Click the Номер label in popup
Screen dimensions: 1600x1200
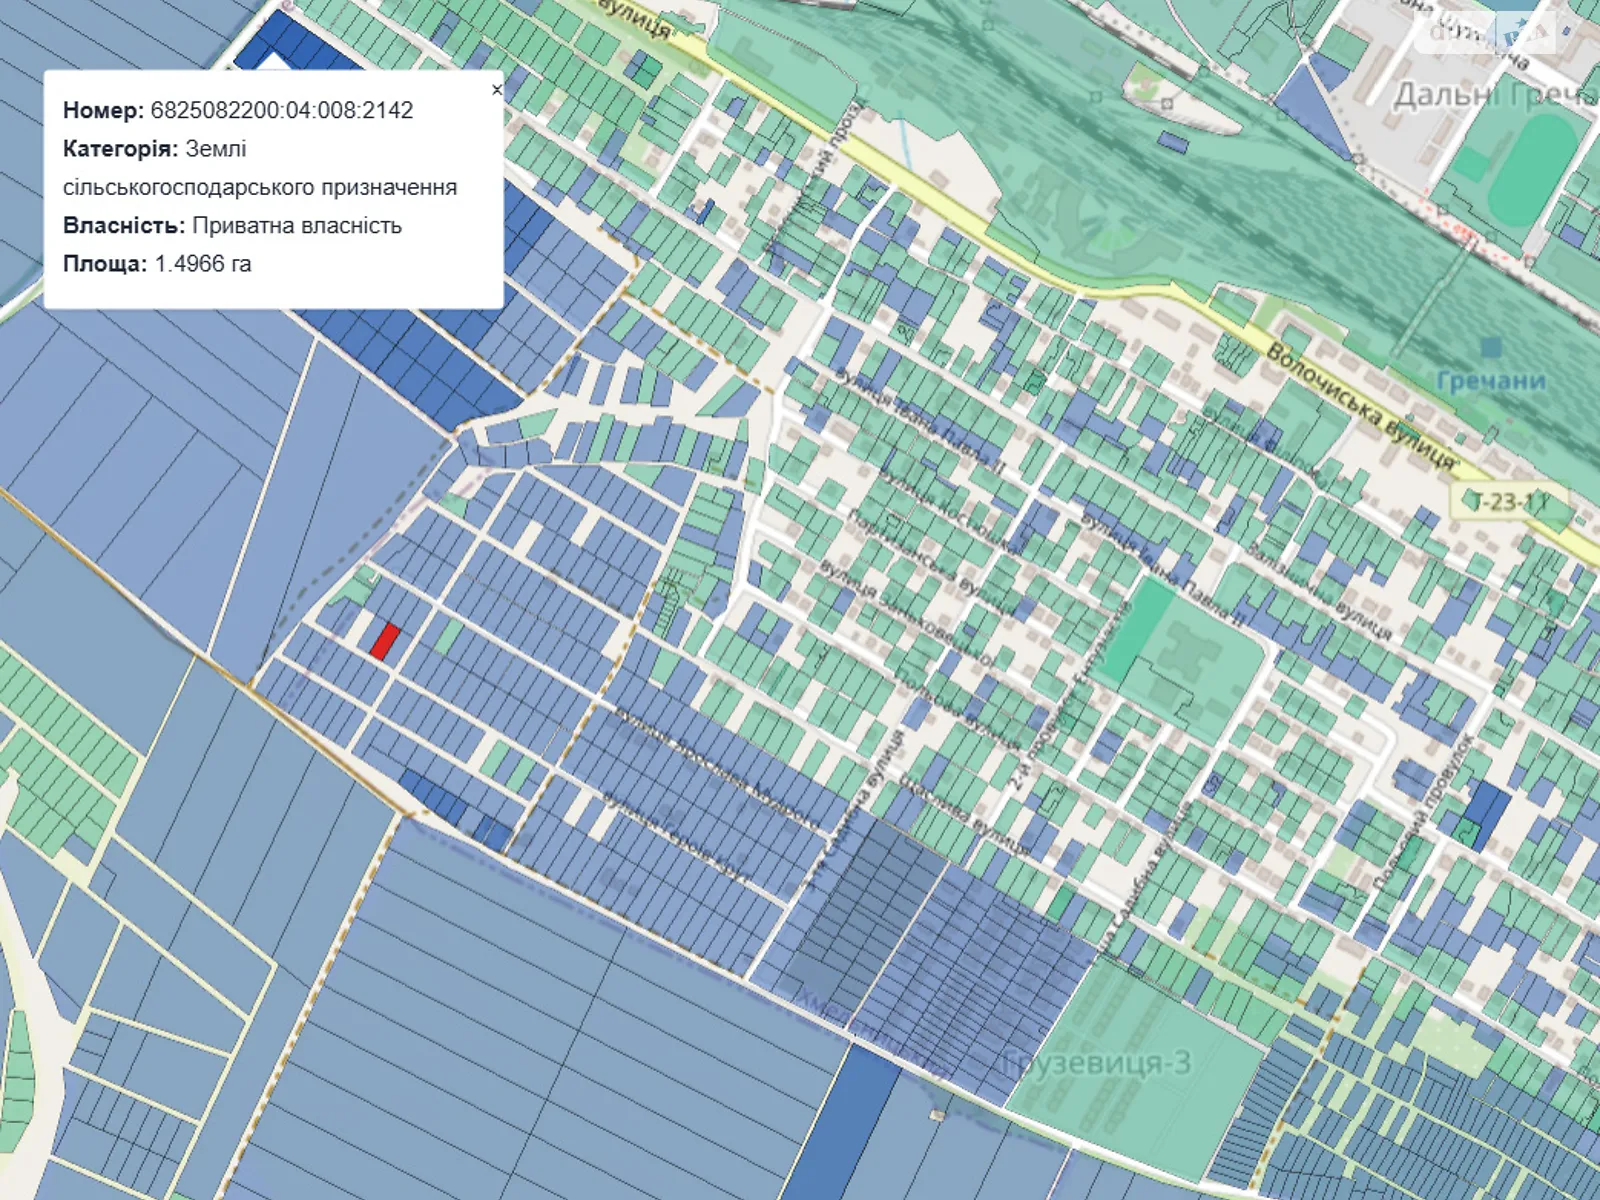click(103, 110)
